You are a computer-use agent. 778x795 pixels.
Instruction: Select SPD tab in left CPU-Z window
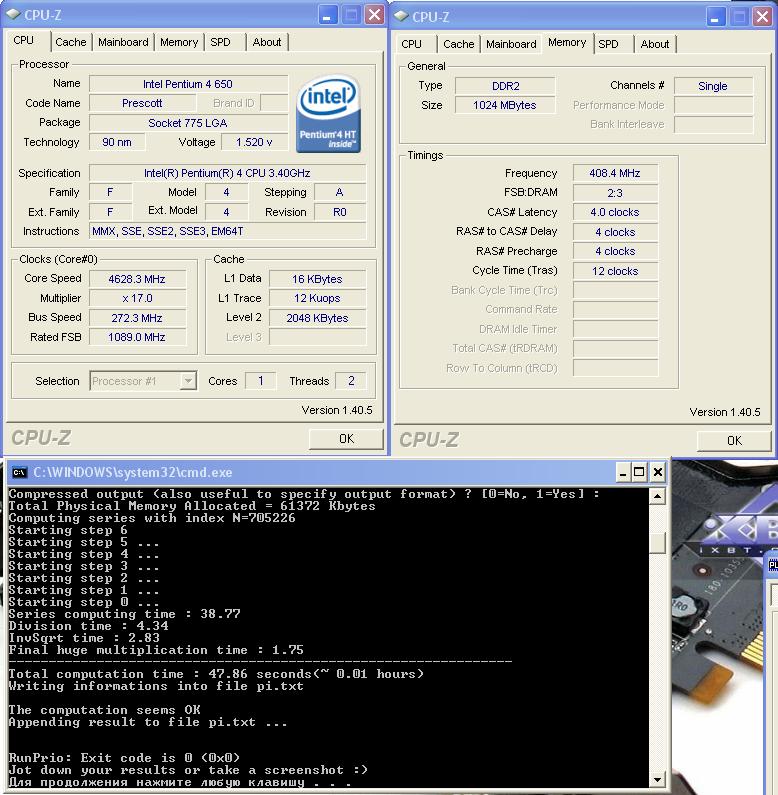[221, 42]
